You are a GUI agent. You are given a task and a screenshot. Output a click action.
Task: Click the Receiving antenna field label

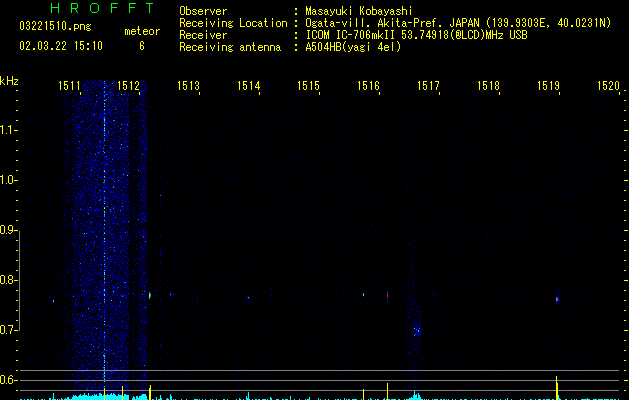pos(230,47)
